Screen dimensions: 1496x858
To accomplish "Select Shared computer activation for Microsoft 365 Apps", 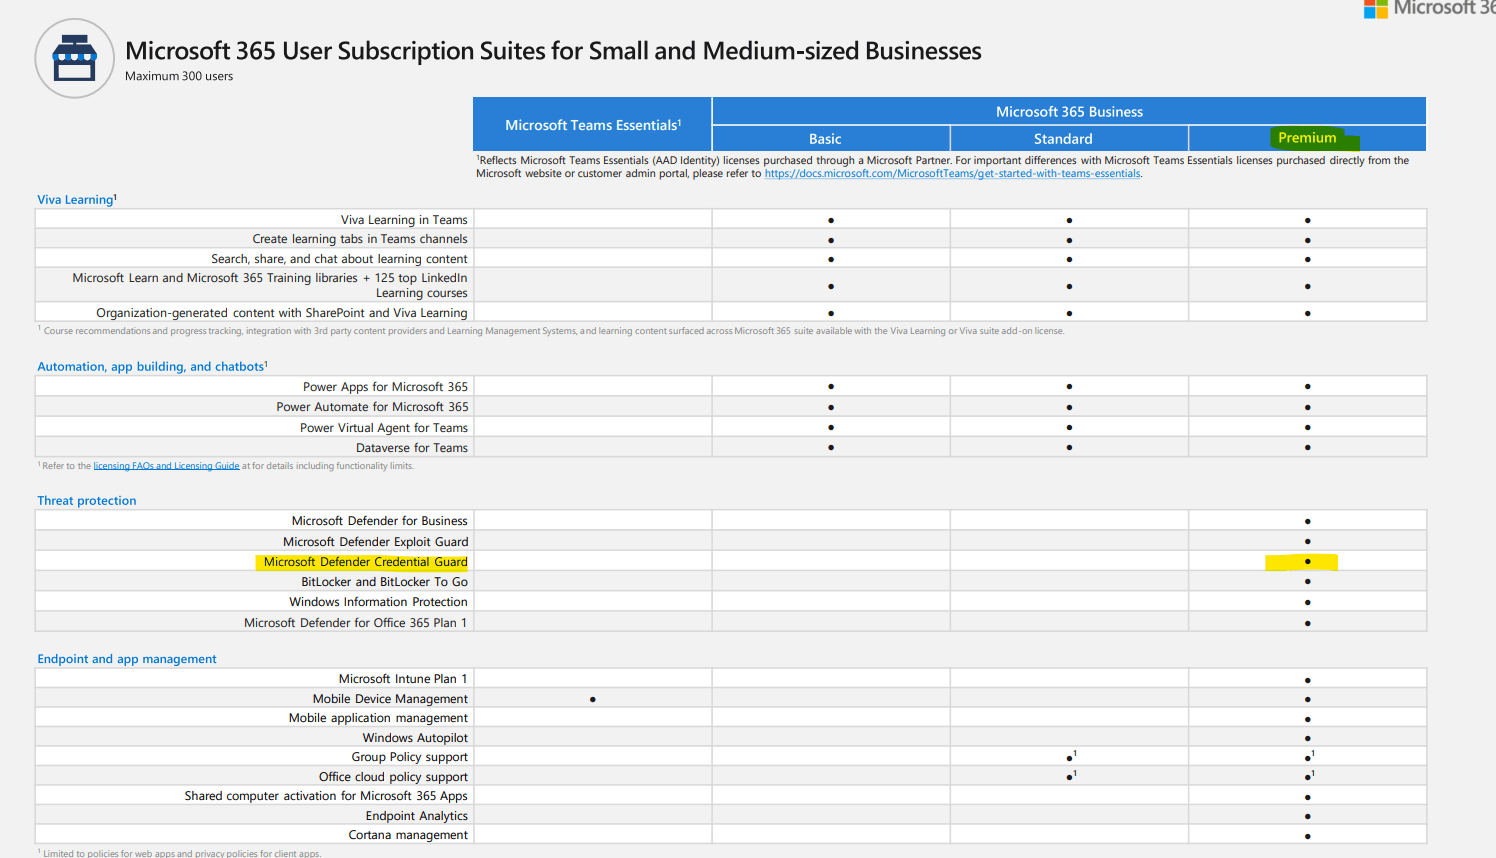I will point(326,796).
